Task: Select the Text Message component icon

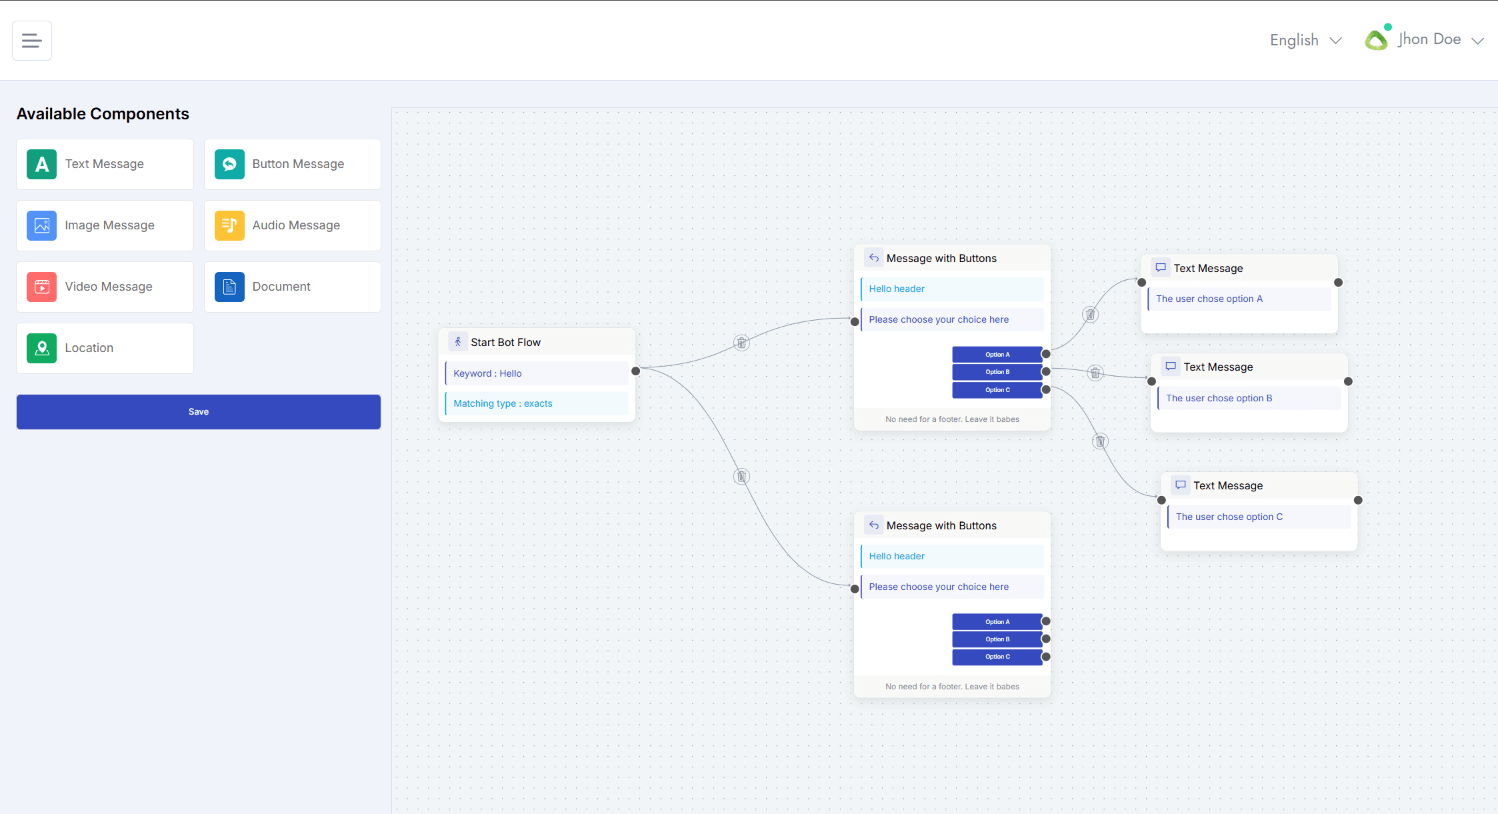Action: coord(42,164)
